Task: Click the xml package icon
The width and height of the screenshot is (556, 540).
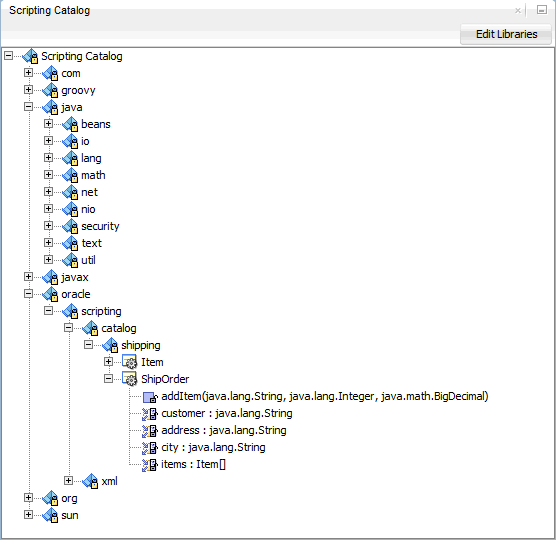Action: pos(90,481)
